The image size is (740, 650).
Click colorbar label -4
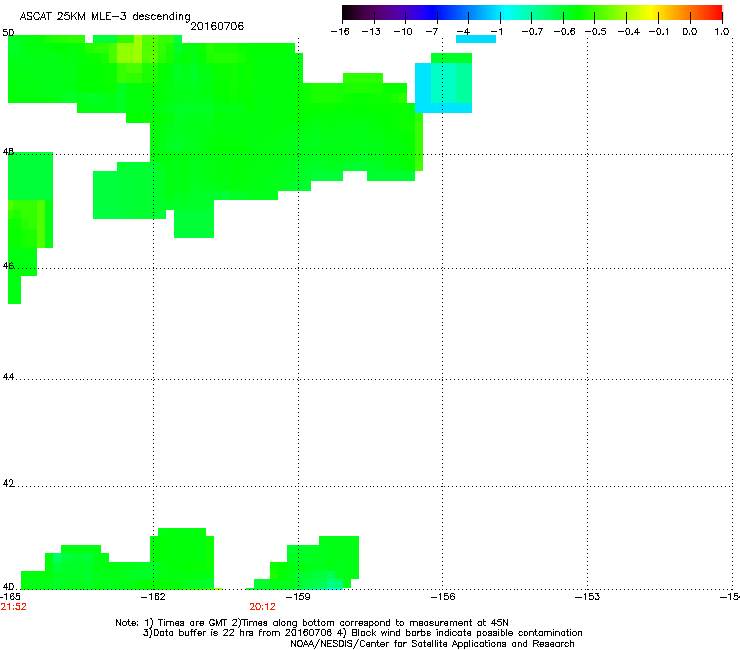coord(463,32)
